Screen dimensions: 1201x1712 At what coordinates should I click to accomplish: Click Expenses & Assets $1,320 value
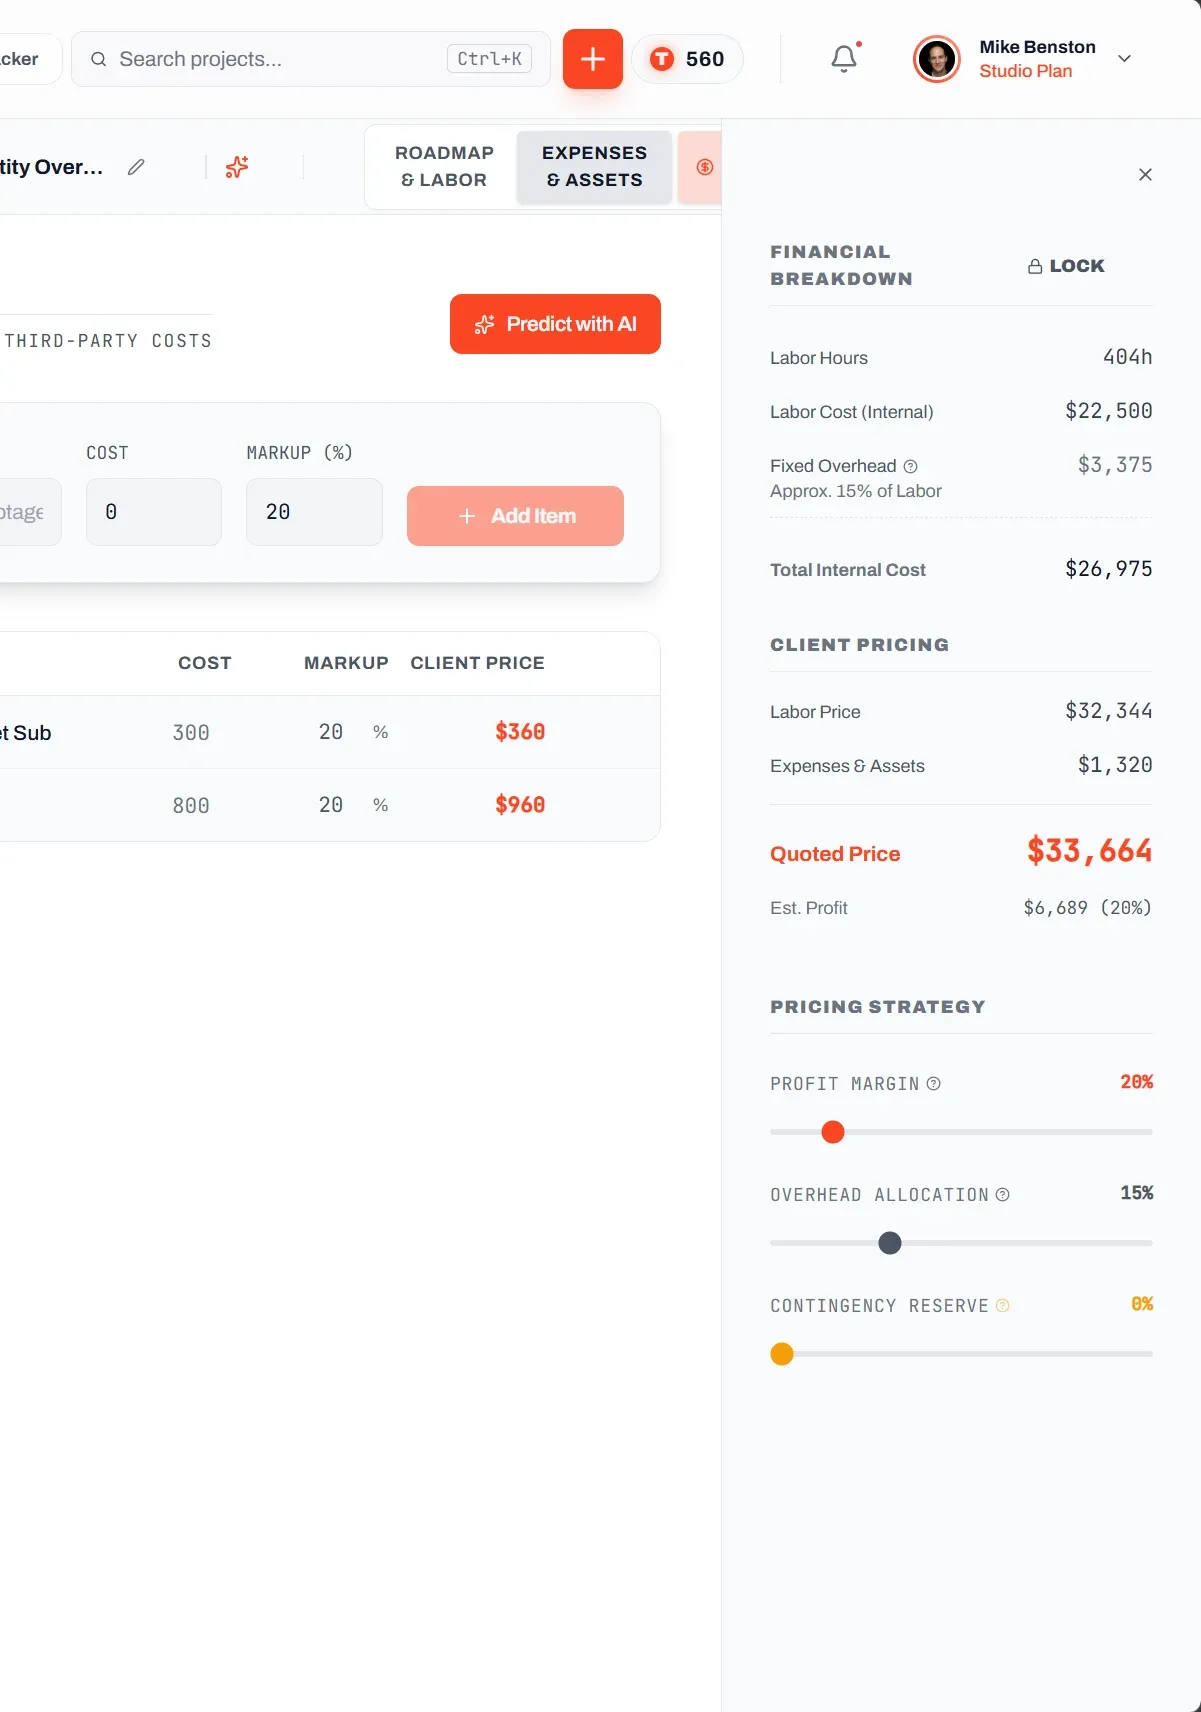tap(1114, 765)
